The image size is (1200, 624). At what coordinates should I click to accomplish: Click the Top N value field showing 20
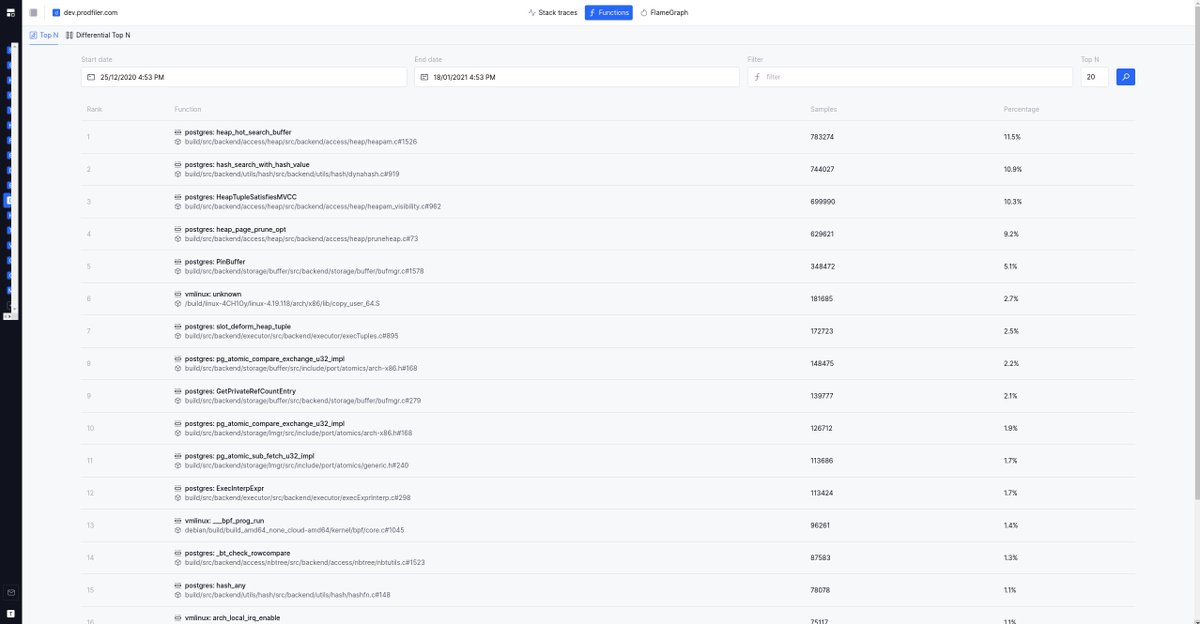pyautogui.click(x=1094, y=77)
